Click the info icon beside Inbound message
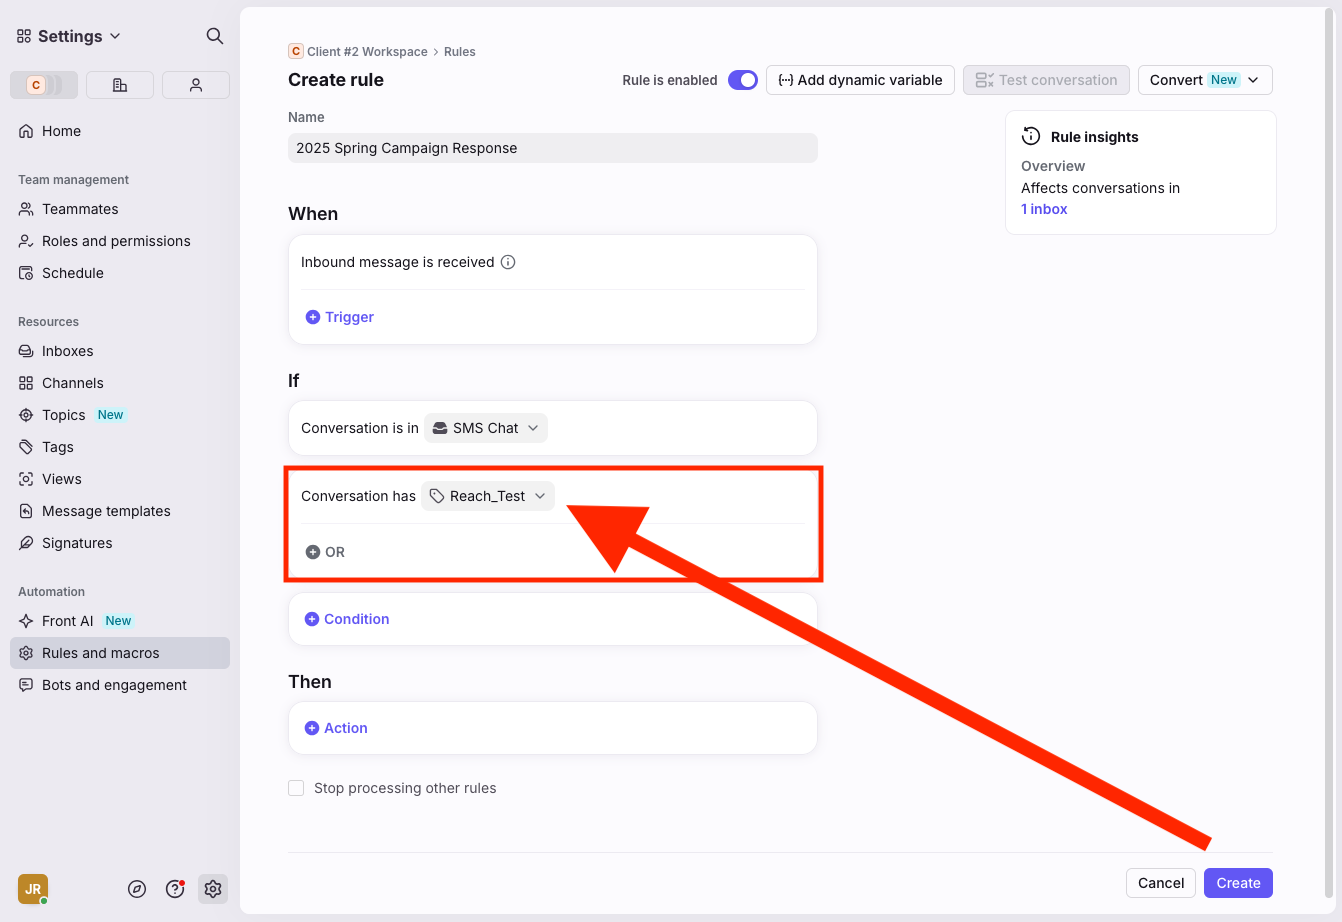Screen dimensions: 1342x922 tap(508, 262)
